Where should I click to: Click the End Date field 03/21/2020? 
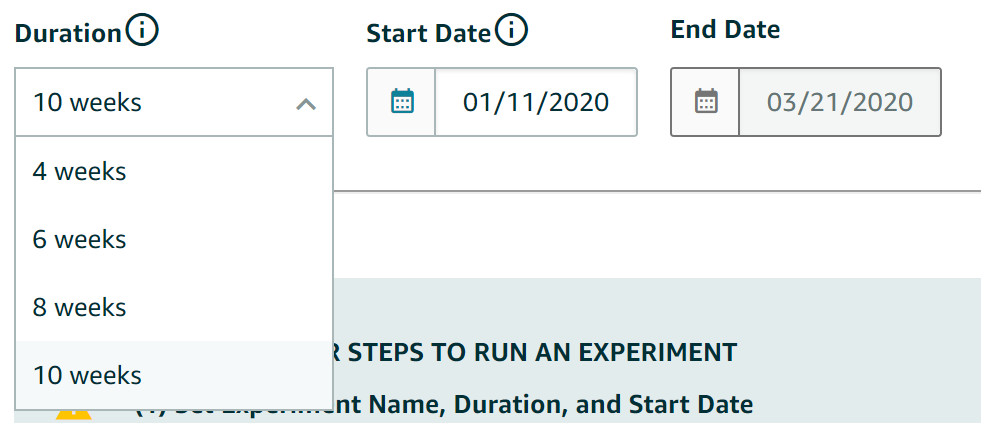coord(839,101)
